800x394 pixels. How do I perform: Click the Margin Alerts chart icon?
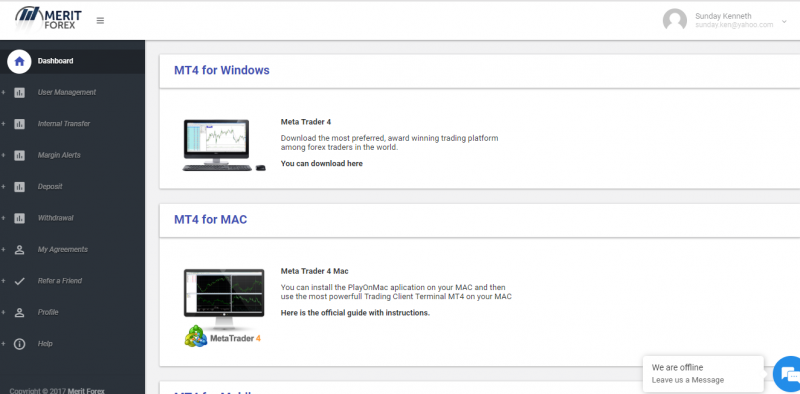(19, 156)
